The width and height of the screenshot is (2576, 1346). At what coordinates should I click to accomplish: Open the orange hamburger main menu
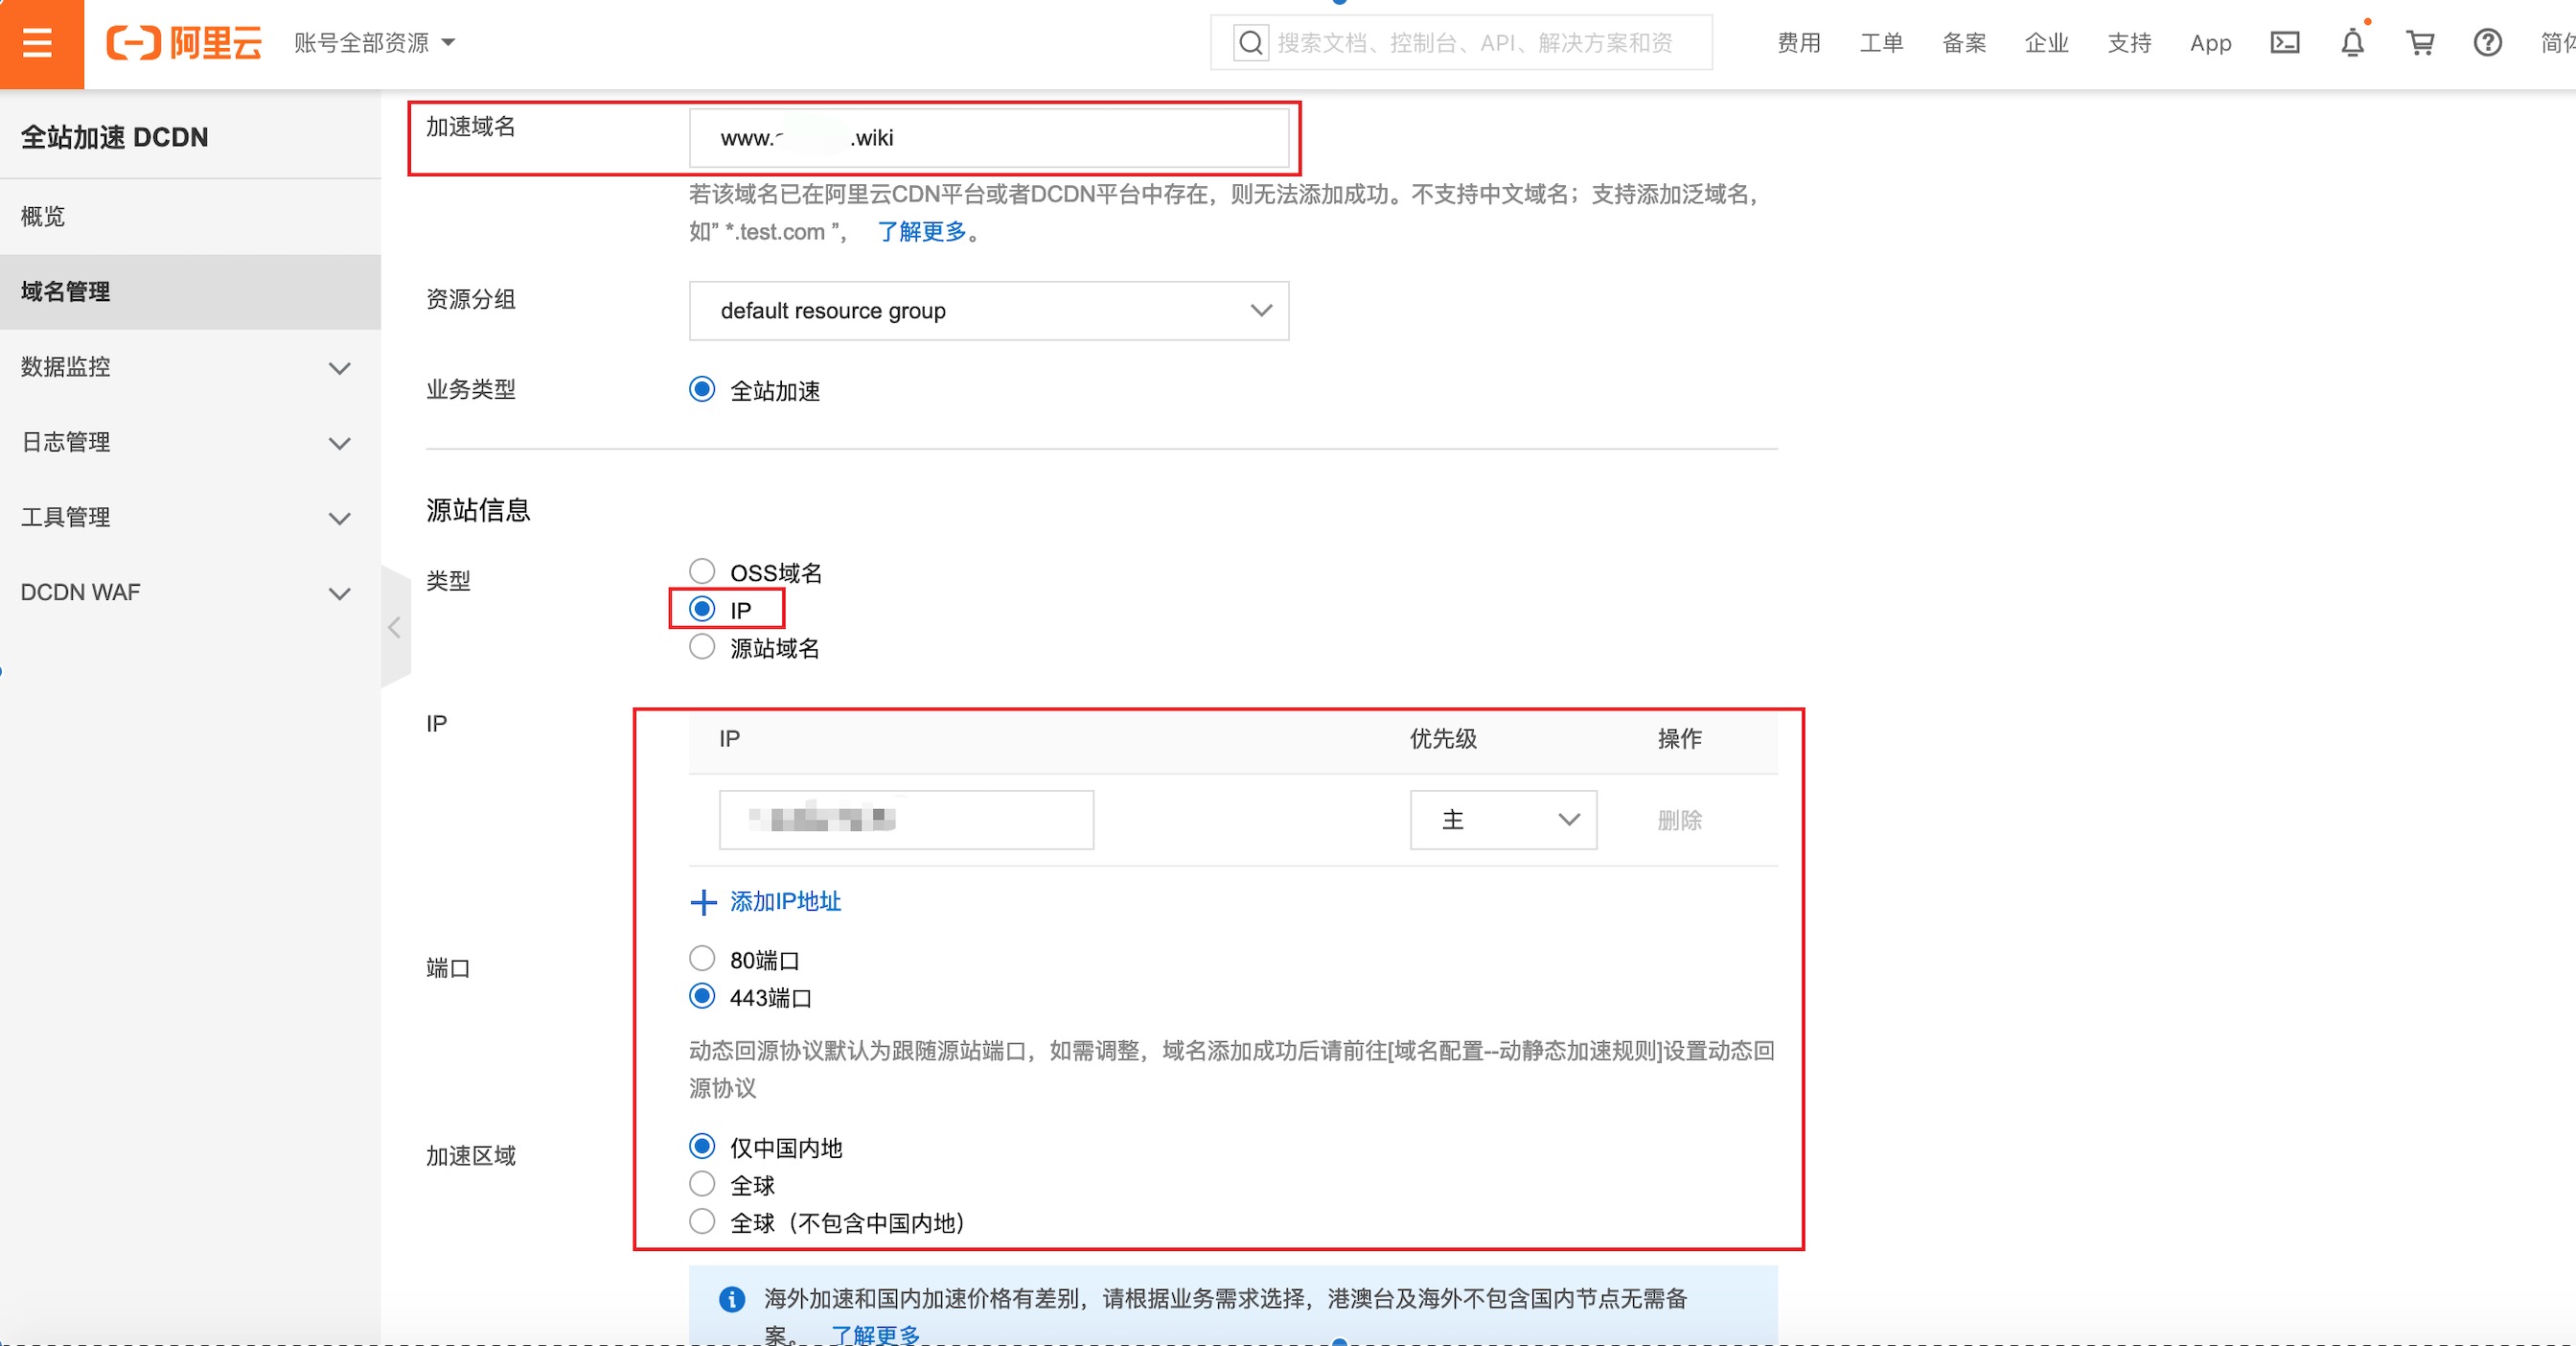[x=38, y=43]
